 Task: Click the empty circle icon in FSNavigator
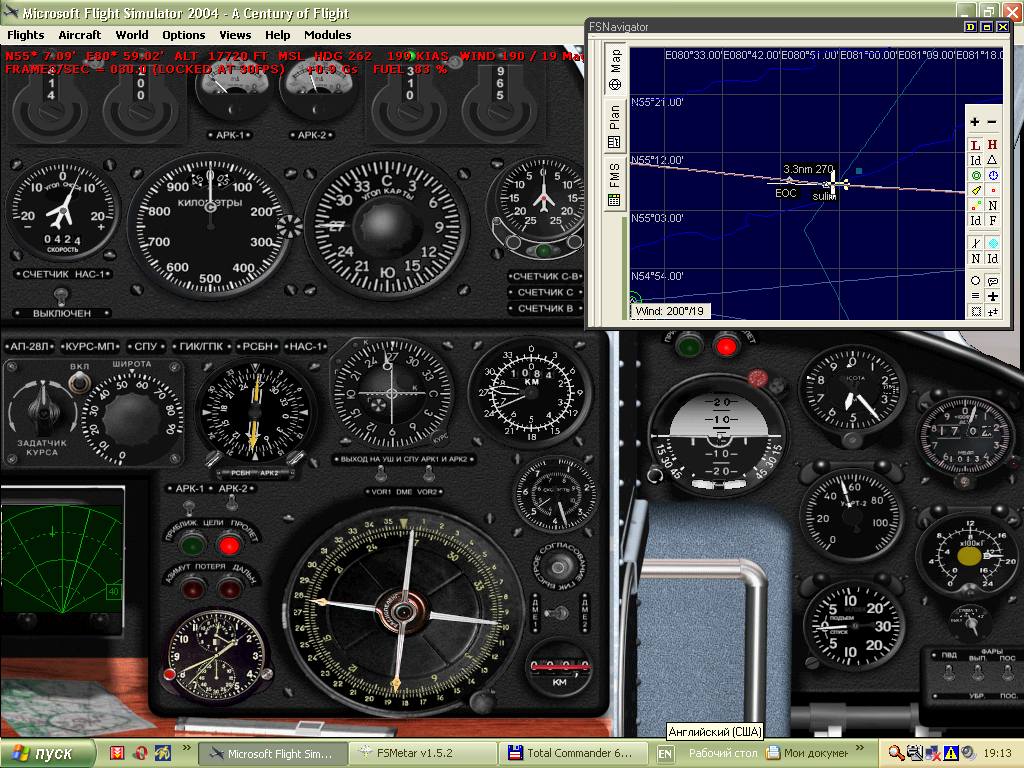pyautogui.click(x=976, y=281)
